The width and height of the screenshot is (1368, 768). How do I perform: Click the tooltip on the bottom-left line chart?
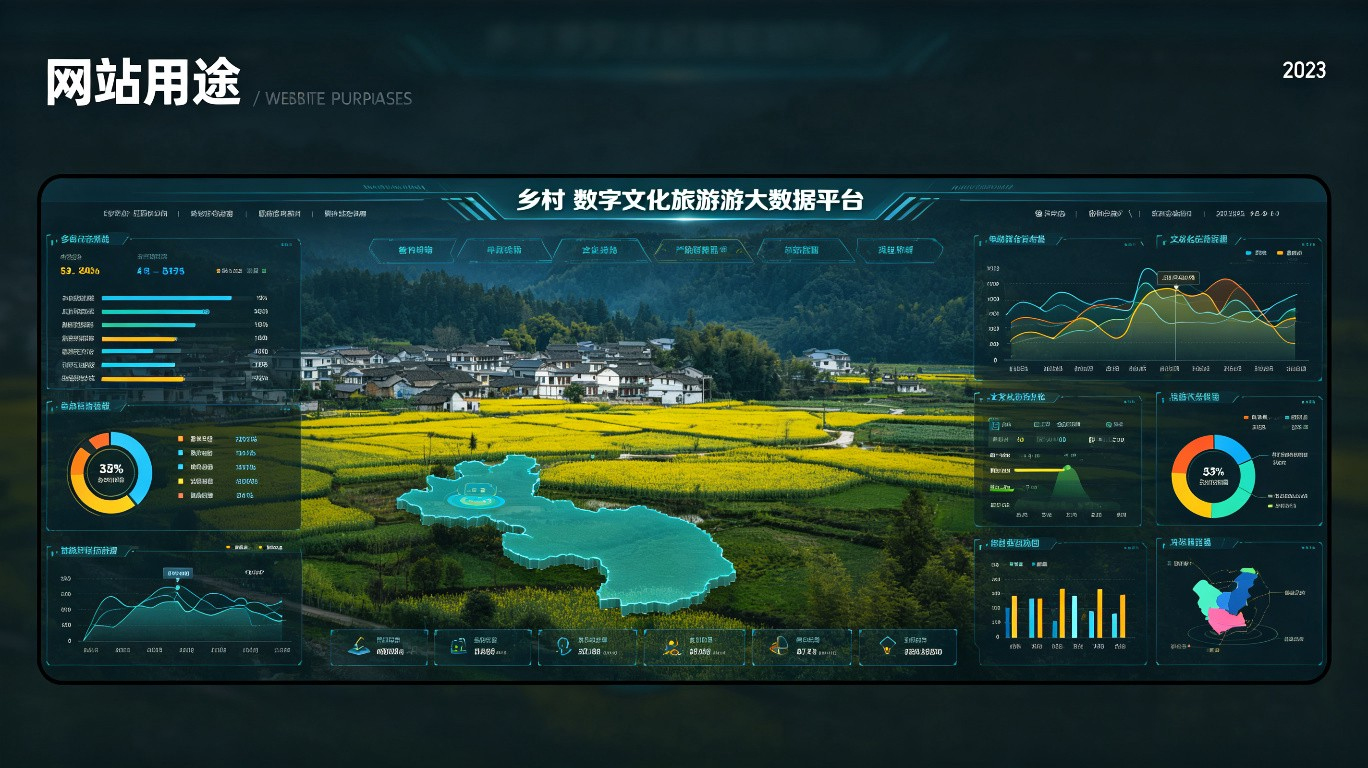(x=178, y=573)
